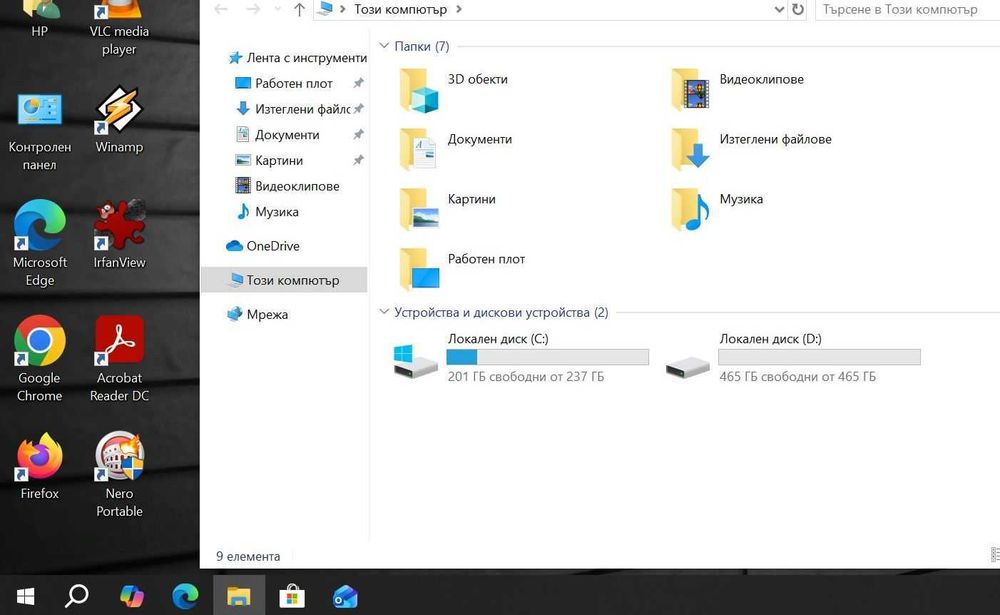Image resolution: width=1000 pixels, height=615 pixels.
Task: Select Локален диск (C:) drive
Action: [x=520, y=357]
